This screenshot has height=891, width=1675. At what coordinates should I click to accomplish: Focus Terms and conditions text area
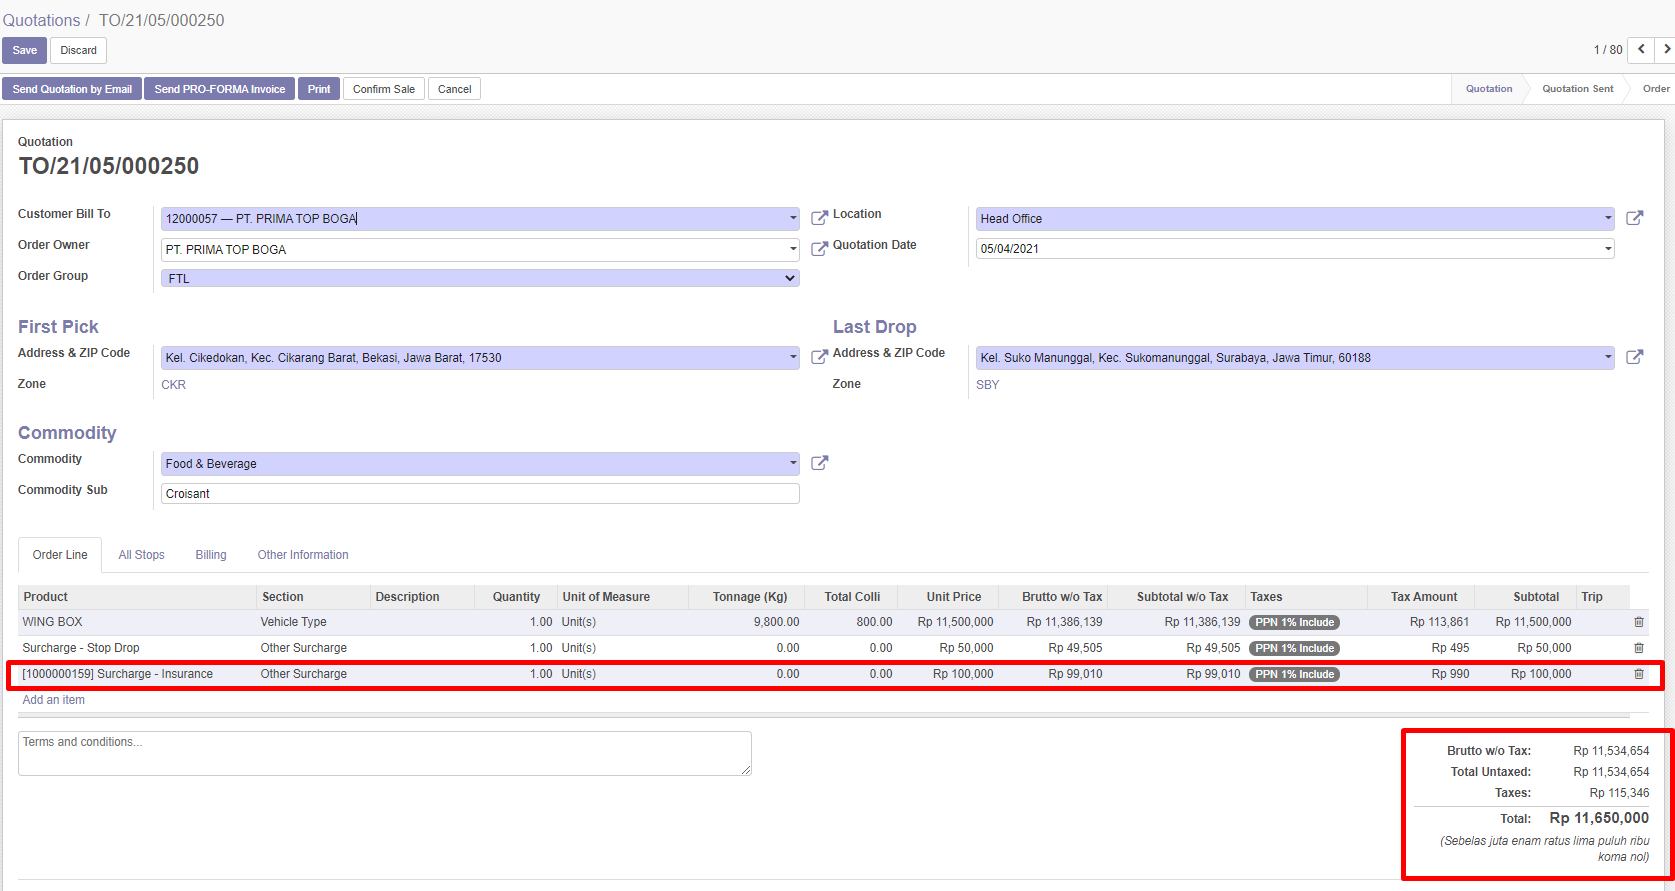385,753
